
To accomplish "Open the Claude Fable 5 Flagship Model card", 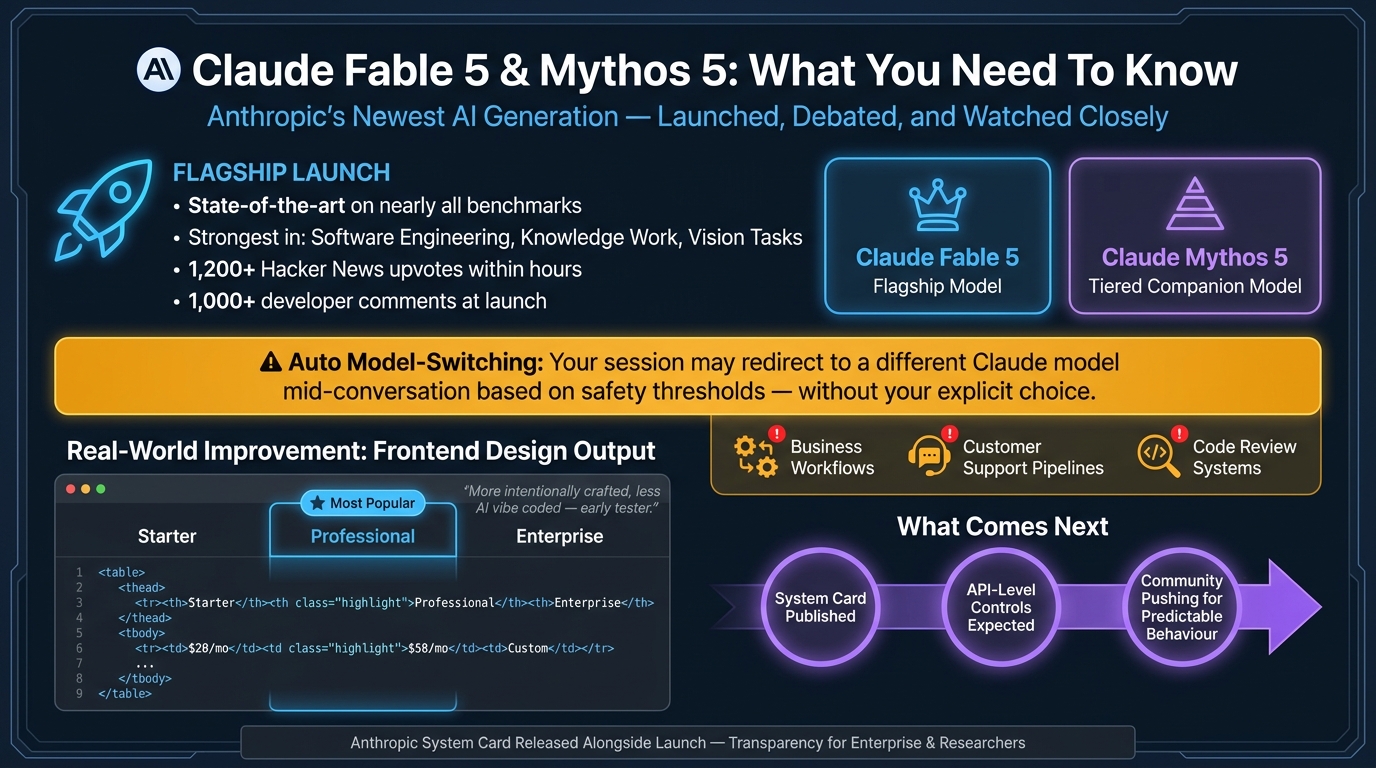I will tap(937, 236).
